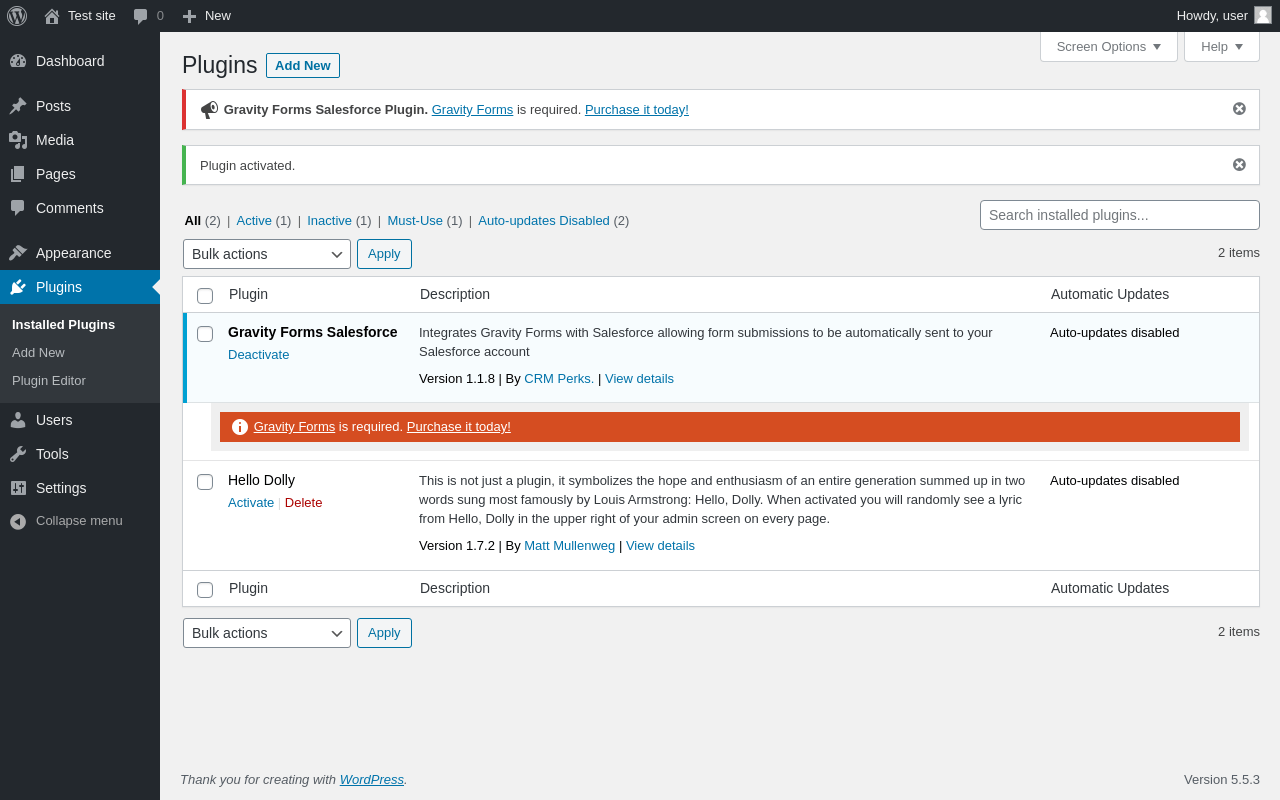Click the Appearance brush icon
Viewport: 1280px width, 800px height.
18,253
